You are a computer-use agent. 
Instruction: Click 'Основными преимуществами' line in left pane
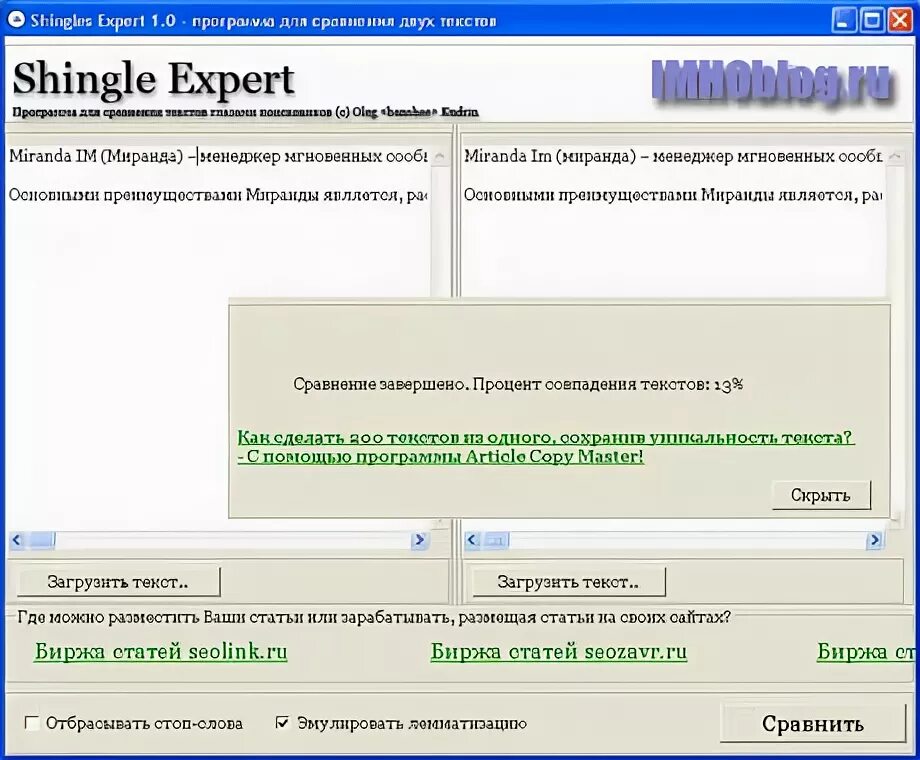218,195
